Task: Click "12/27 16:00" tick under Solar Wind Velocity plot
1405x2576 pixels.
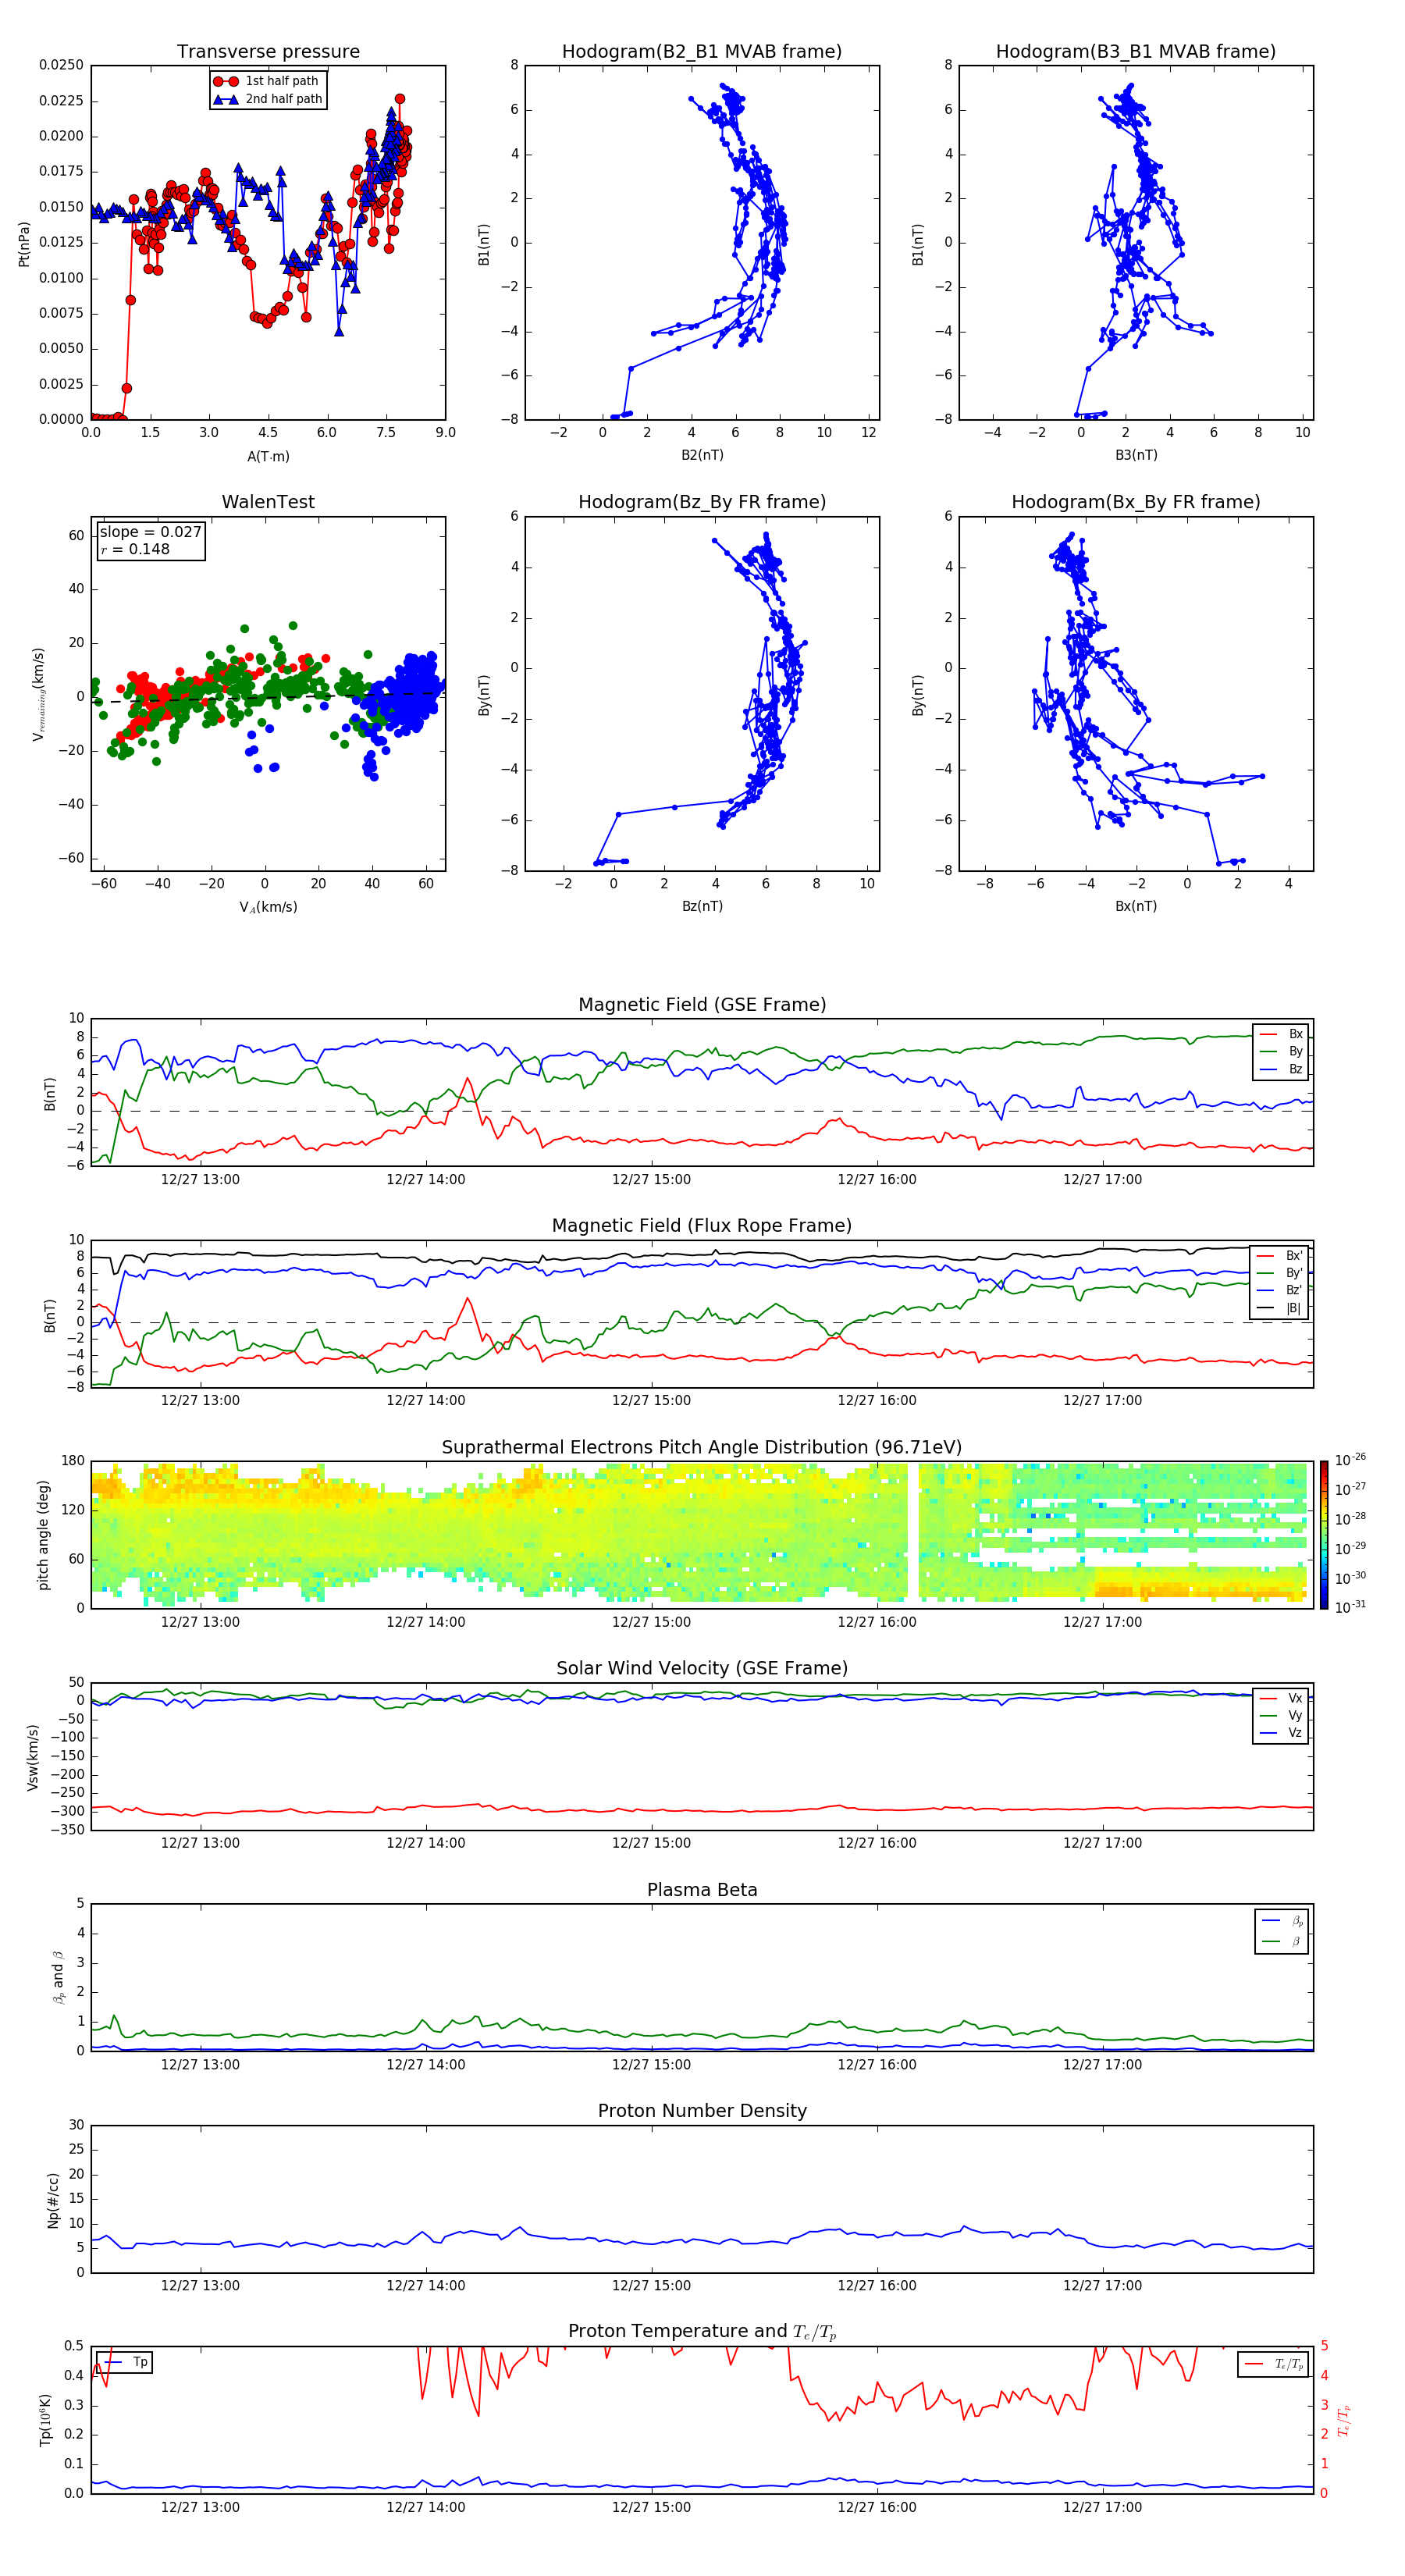Action: 877,1843
